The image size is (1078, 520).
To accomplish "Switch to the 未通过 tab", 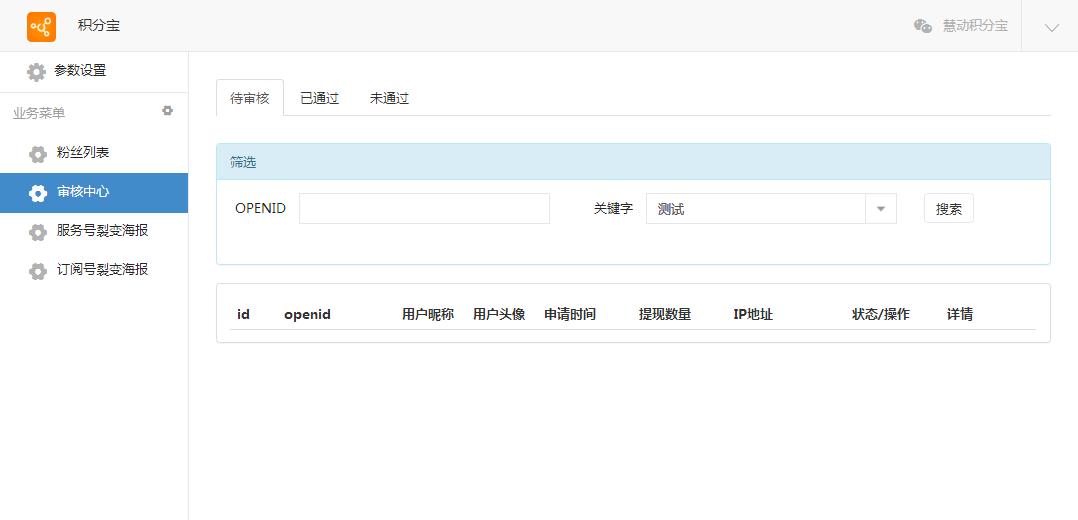I will pyautogui.click(x=389, y=98).
